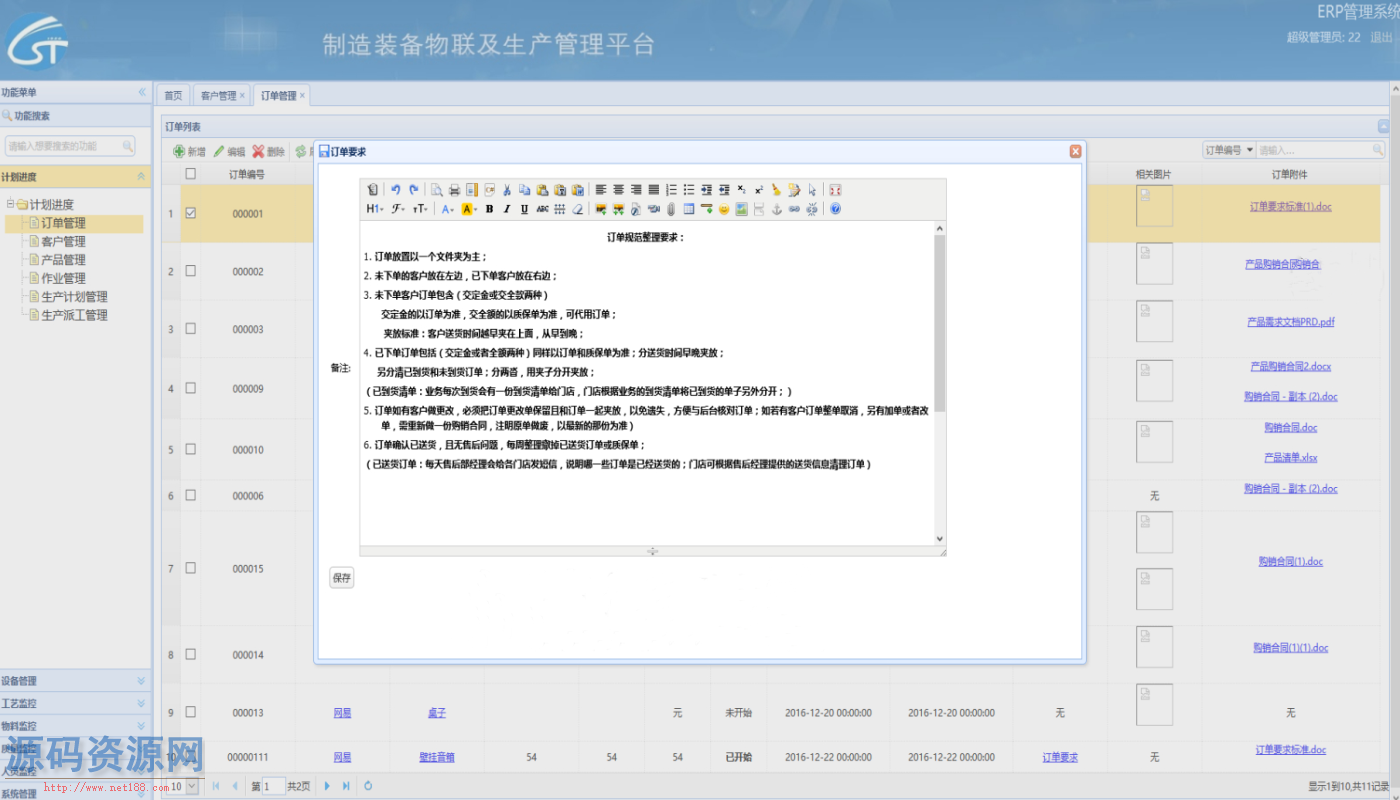The width and height of the screenshot is (1400, 800).
Task: Open the 订单编号 search field dropdown
Action: pos(1229,150)
